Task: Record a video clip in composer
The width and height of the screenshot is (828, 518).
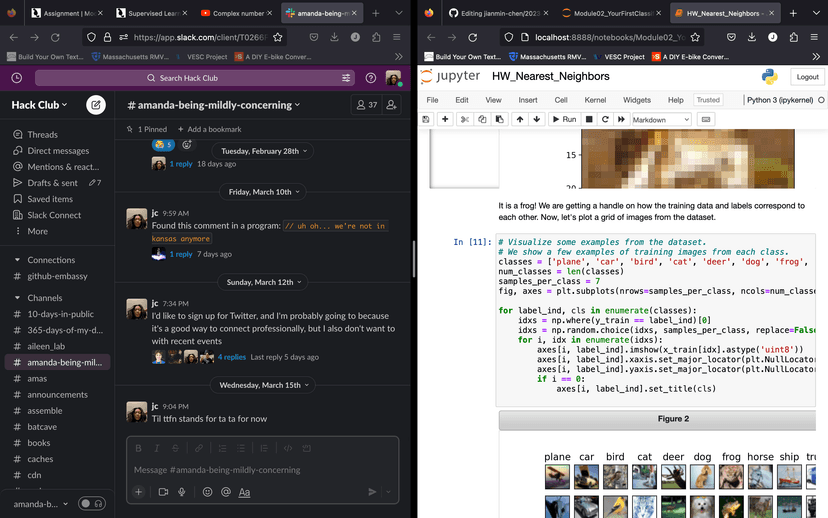Action: point(162,492)
